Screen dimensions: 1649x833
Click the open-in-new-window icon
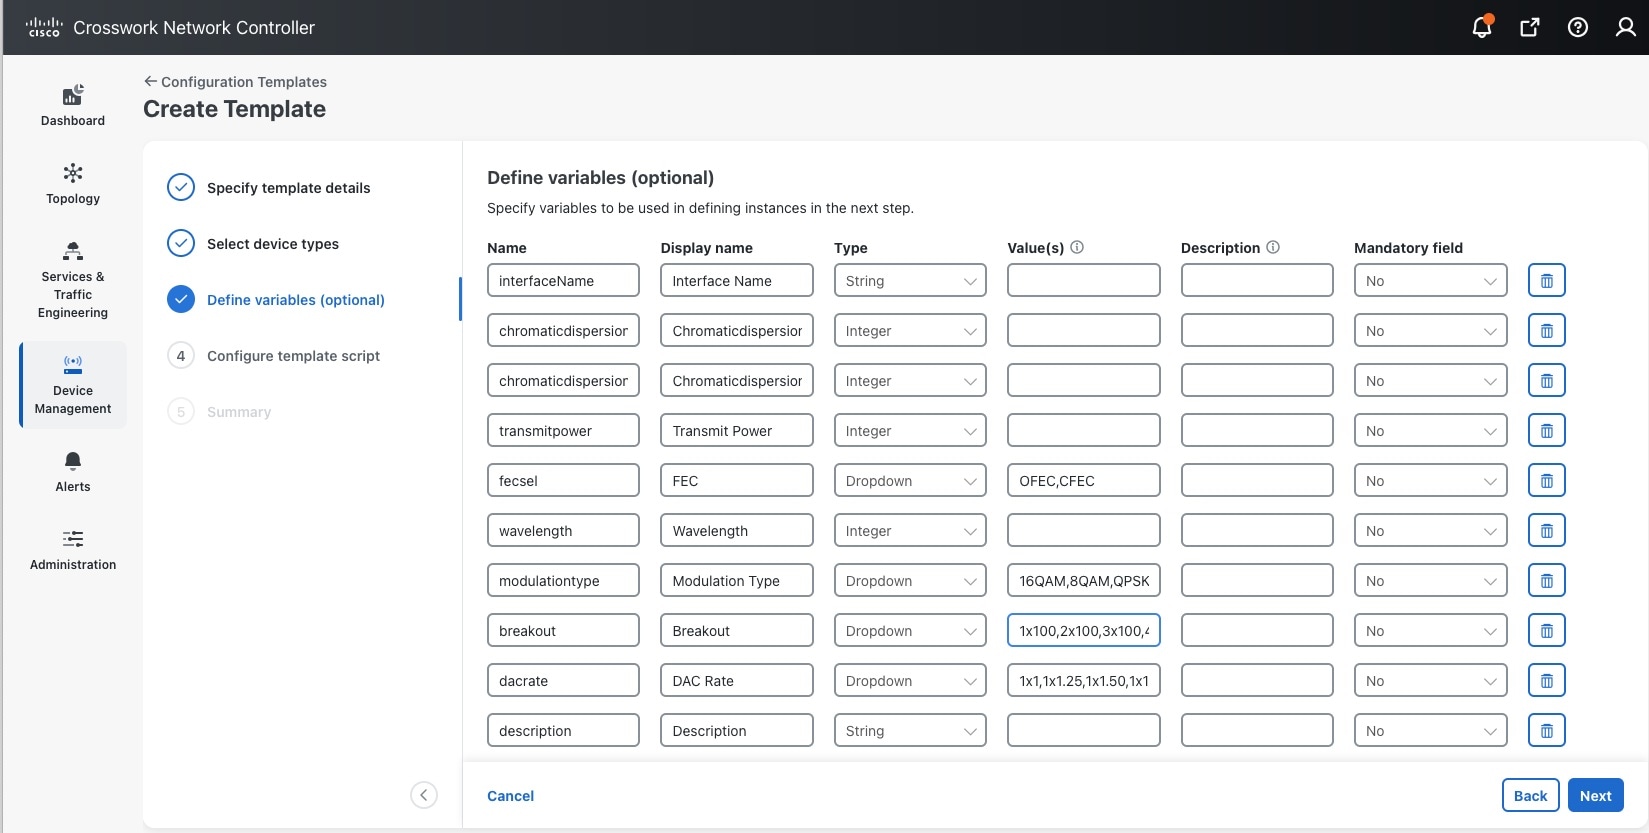(x=1530, y=27)
